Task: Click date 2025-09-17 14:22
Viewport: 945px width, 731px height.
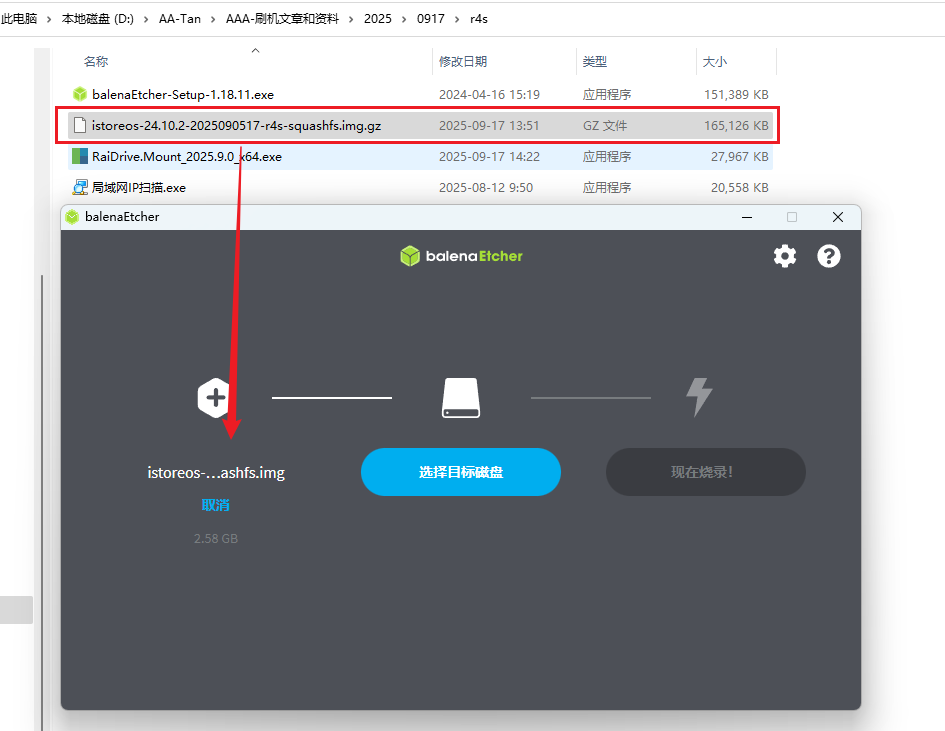Action: click(489, 157)
